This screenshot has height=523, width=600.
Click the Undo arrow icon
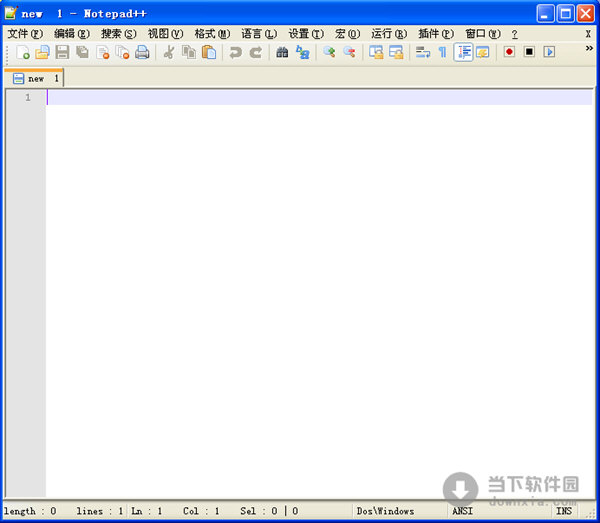pos(235,52)
